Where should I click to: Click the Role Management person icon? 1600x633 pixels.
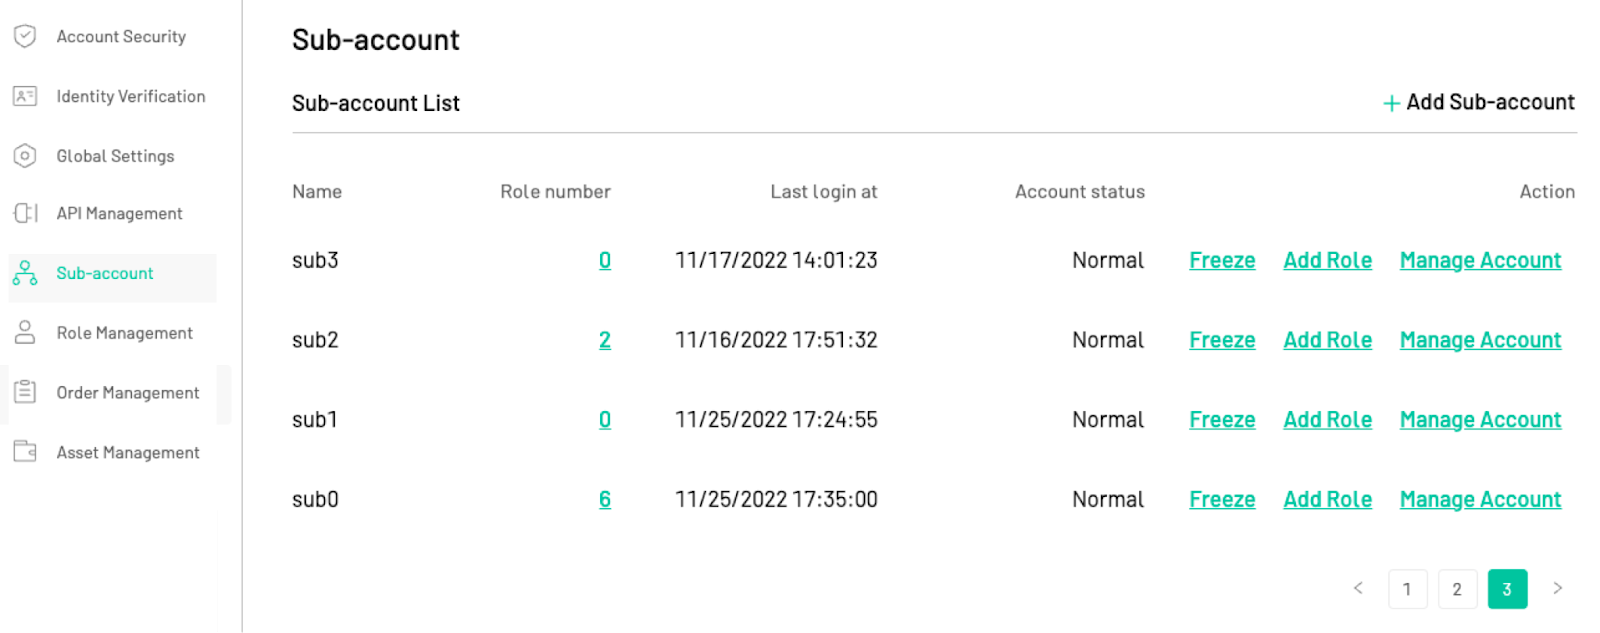25,332
